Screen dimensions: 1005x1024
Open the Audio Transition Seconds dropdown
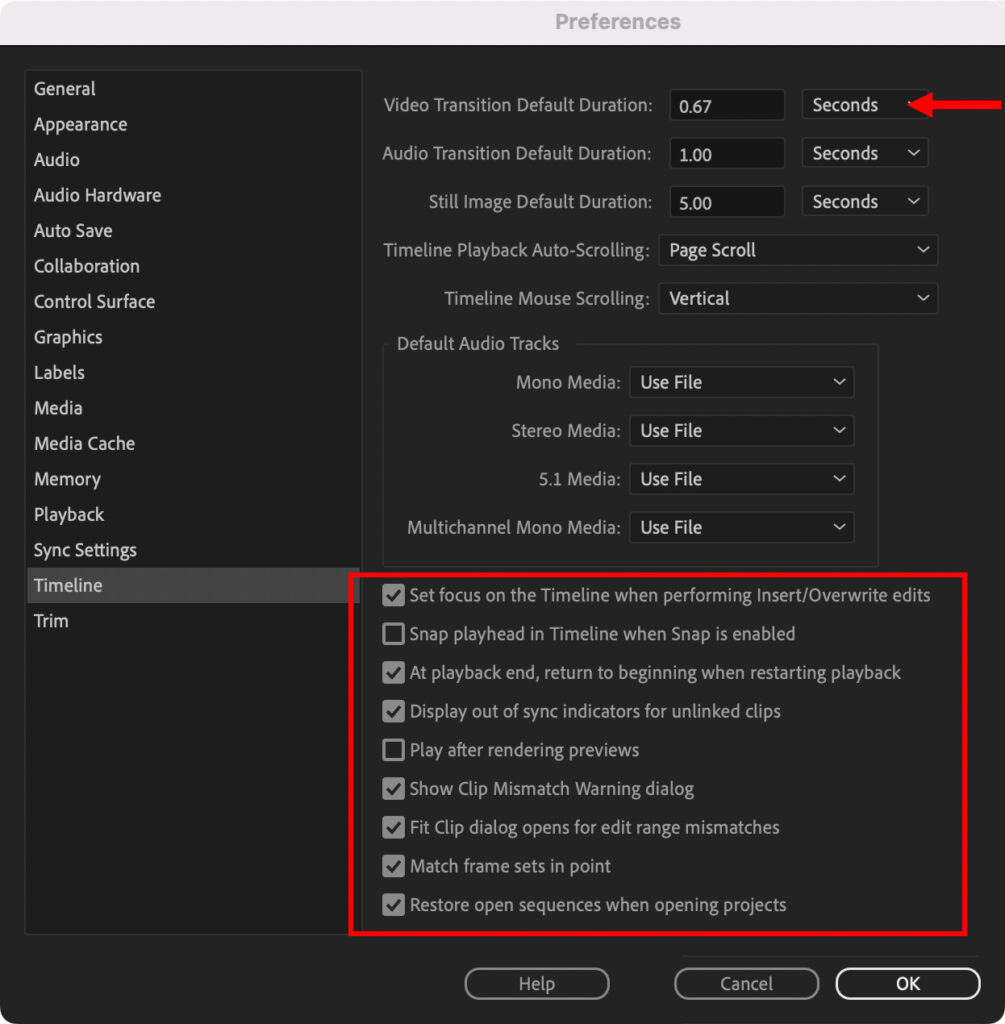pos(865,152)
